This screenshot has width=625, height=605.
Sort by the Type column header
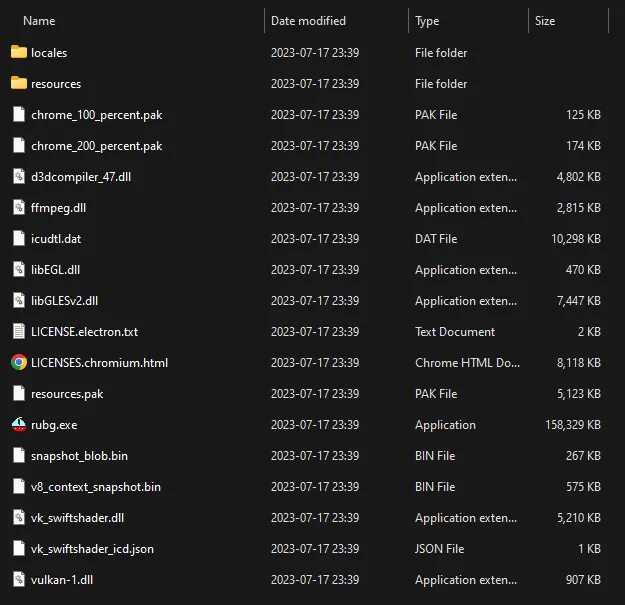point(427,21)
